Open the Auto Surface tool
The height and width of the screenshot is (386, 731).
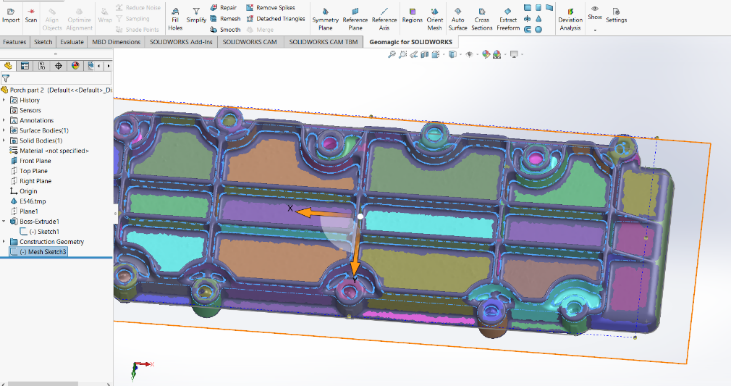457,19
